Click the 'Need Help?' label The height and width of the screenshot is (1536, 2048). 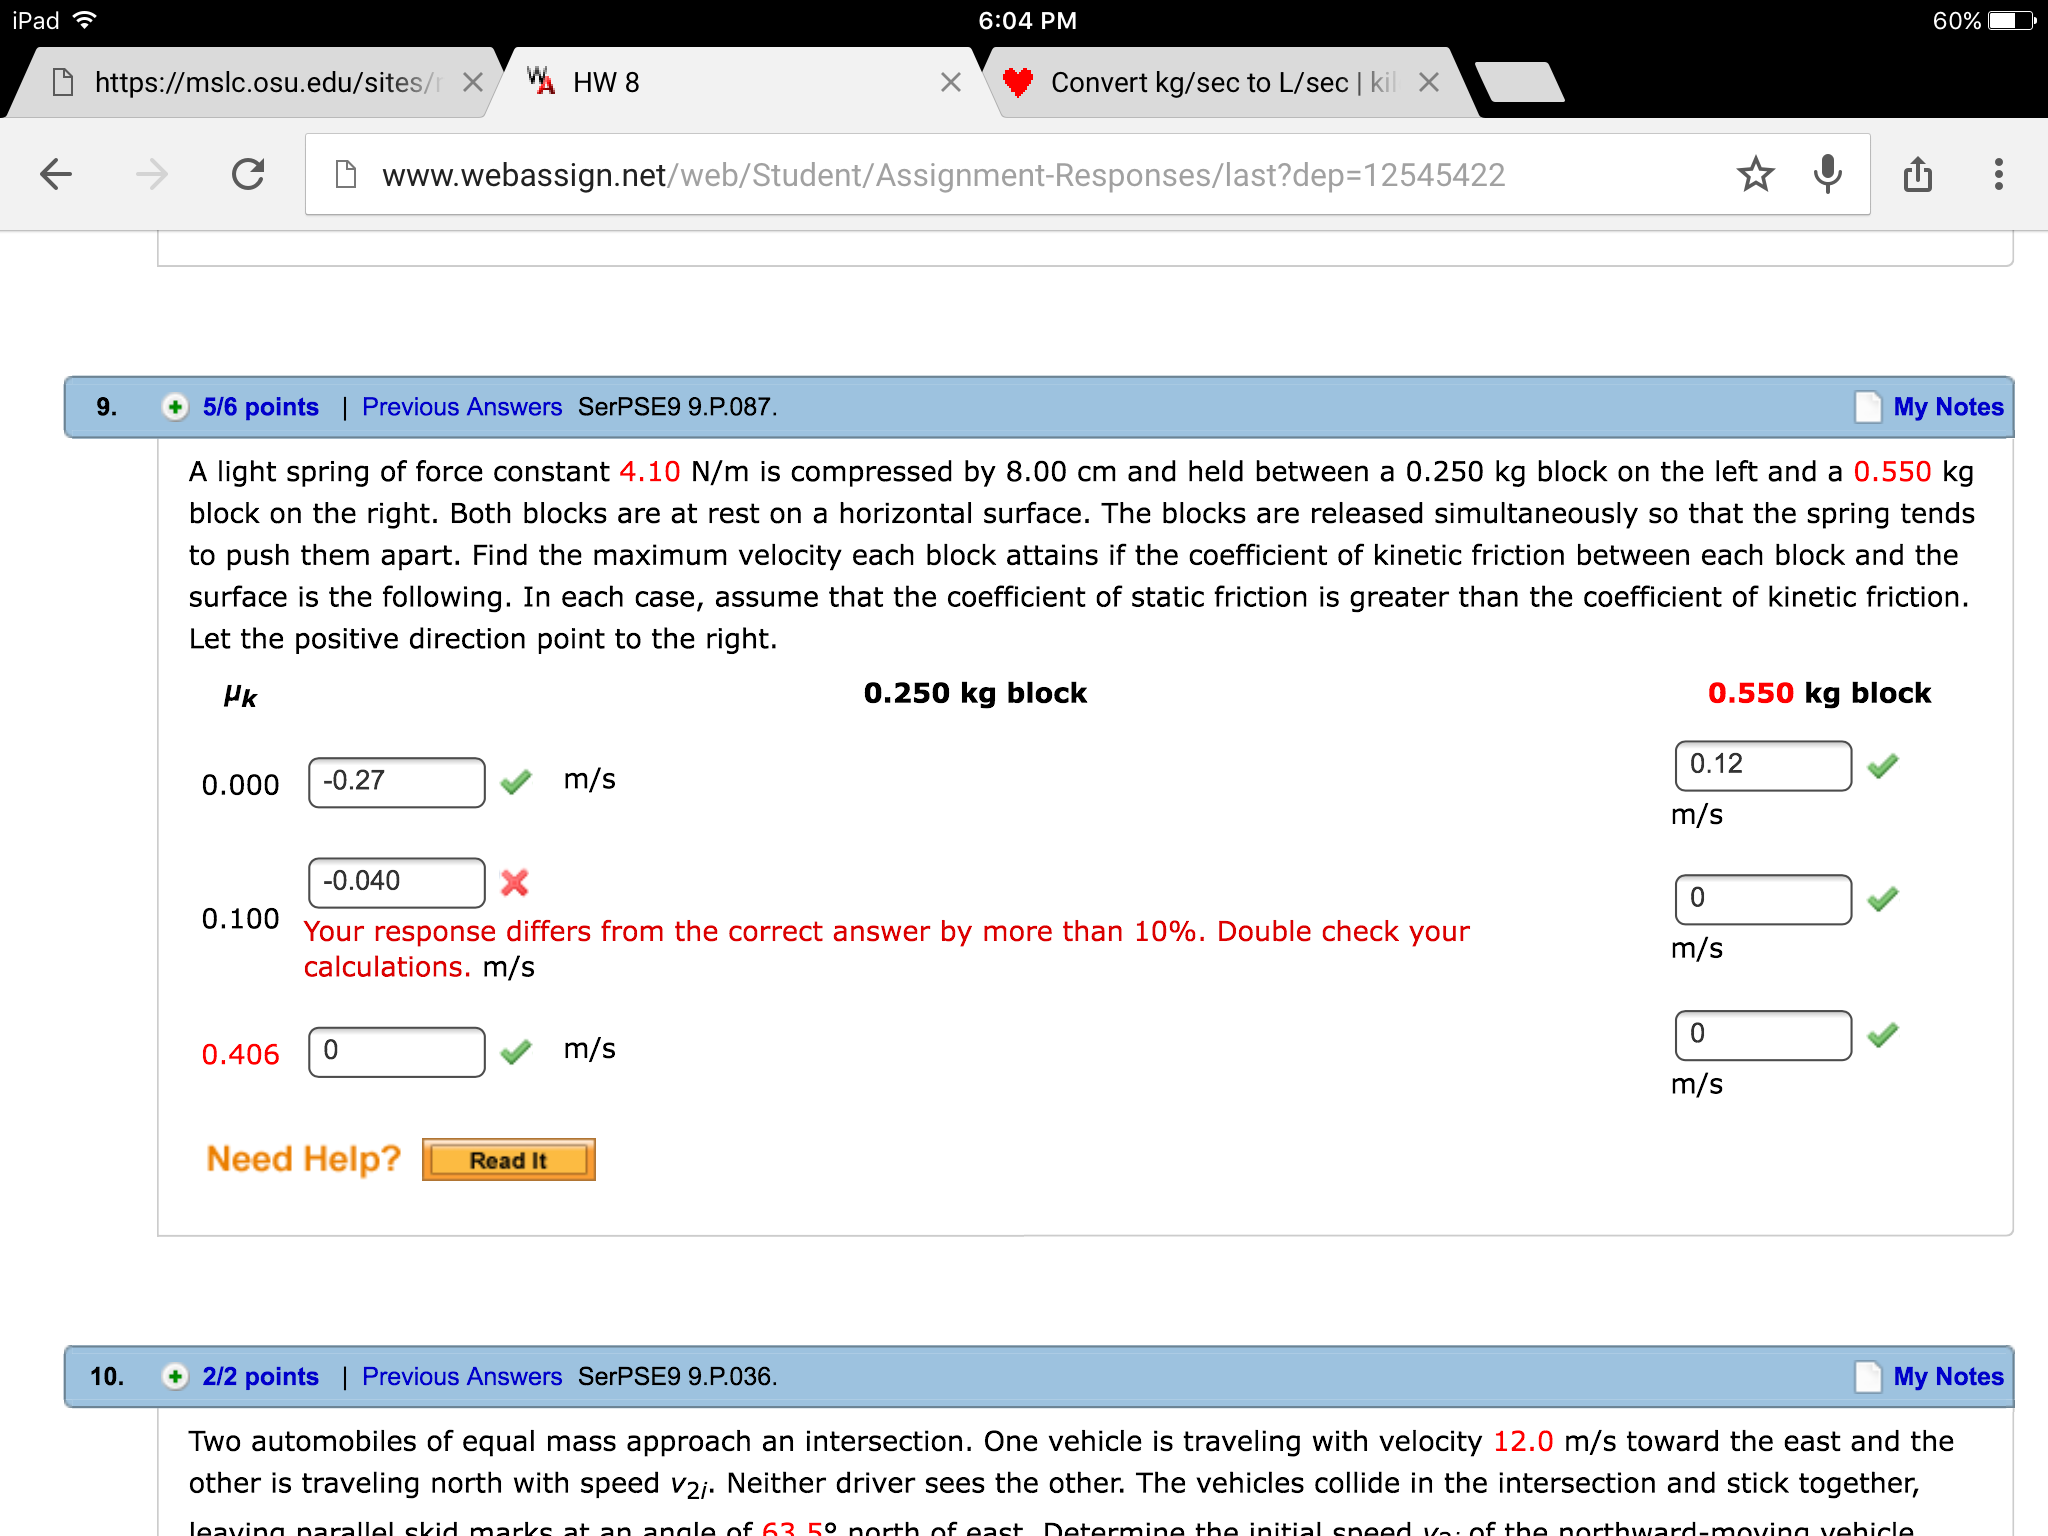click(303, 1159)
